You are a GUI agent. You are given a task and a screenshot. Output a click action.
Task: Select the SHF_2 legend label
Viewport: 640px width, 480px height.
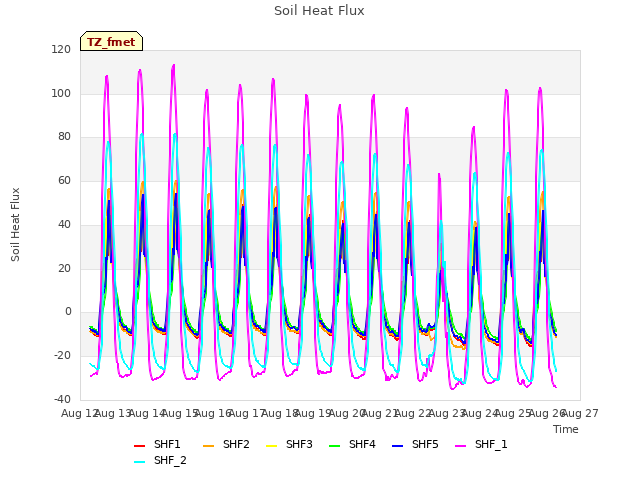(170, 460)
